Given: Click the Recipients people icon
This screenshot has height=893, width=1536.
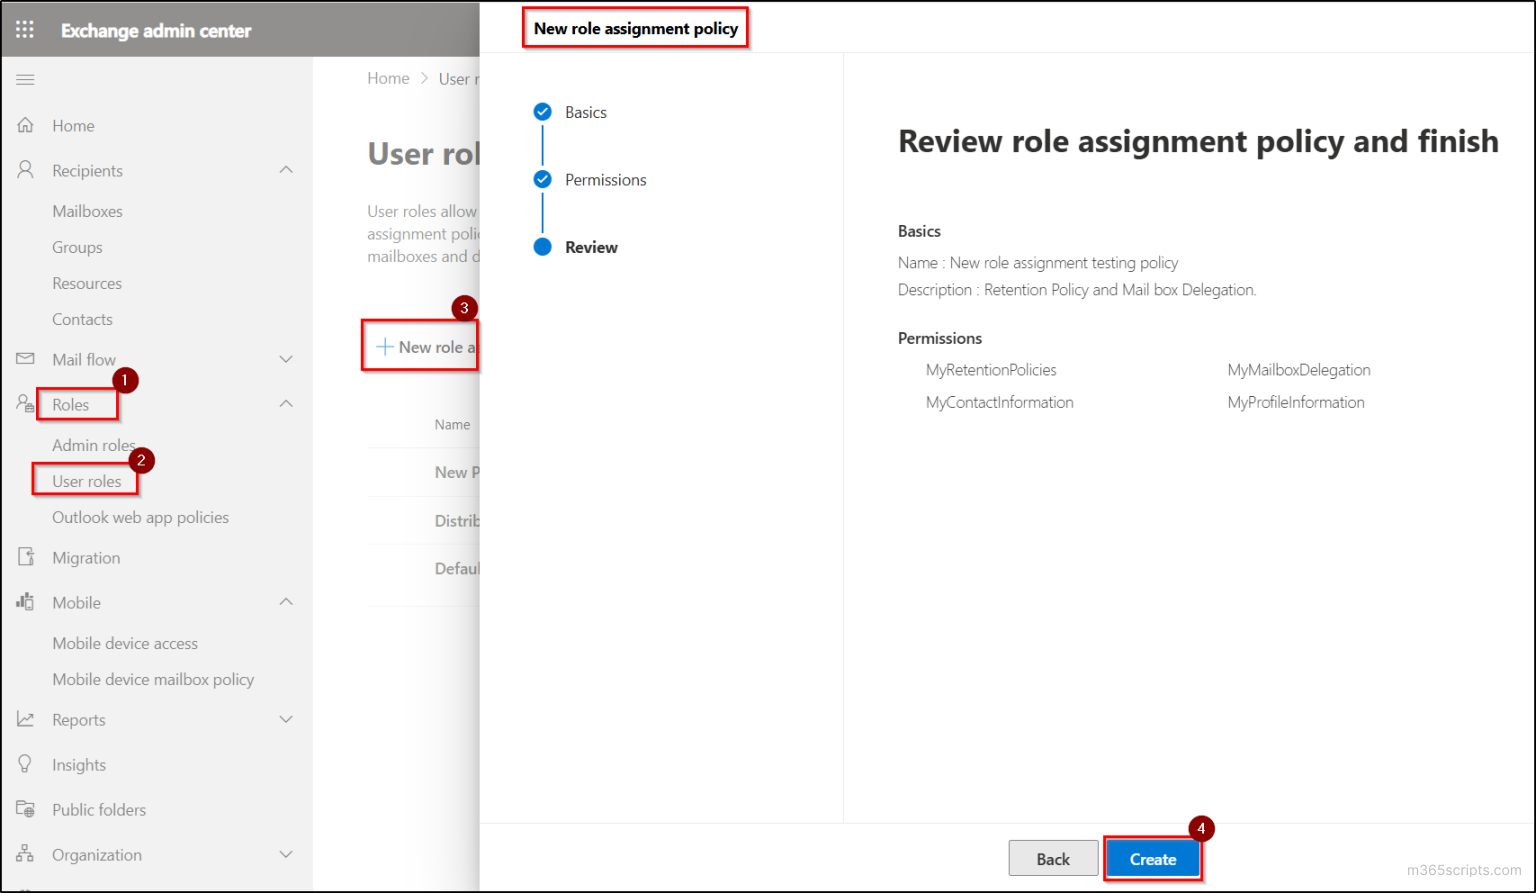Looking at the screenshot, I should 24,170.
